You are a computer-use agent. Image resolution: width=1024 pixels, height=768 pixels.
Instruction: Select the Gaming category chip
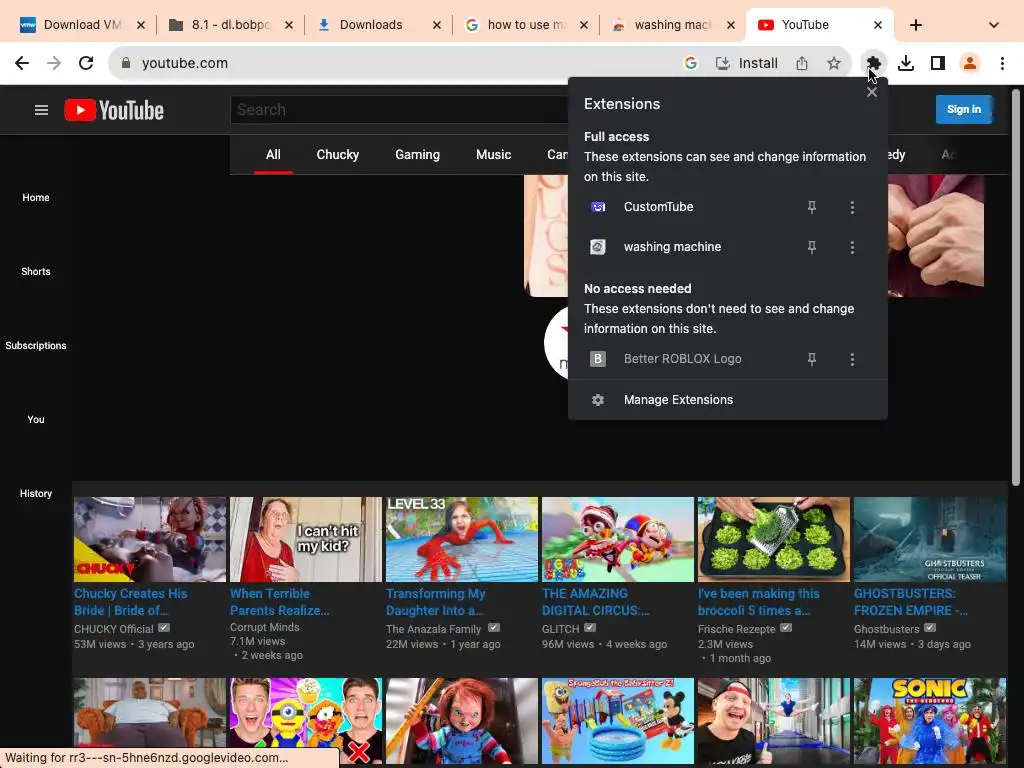click(x=417, y=155)
